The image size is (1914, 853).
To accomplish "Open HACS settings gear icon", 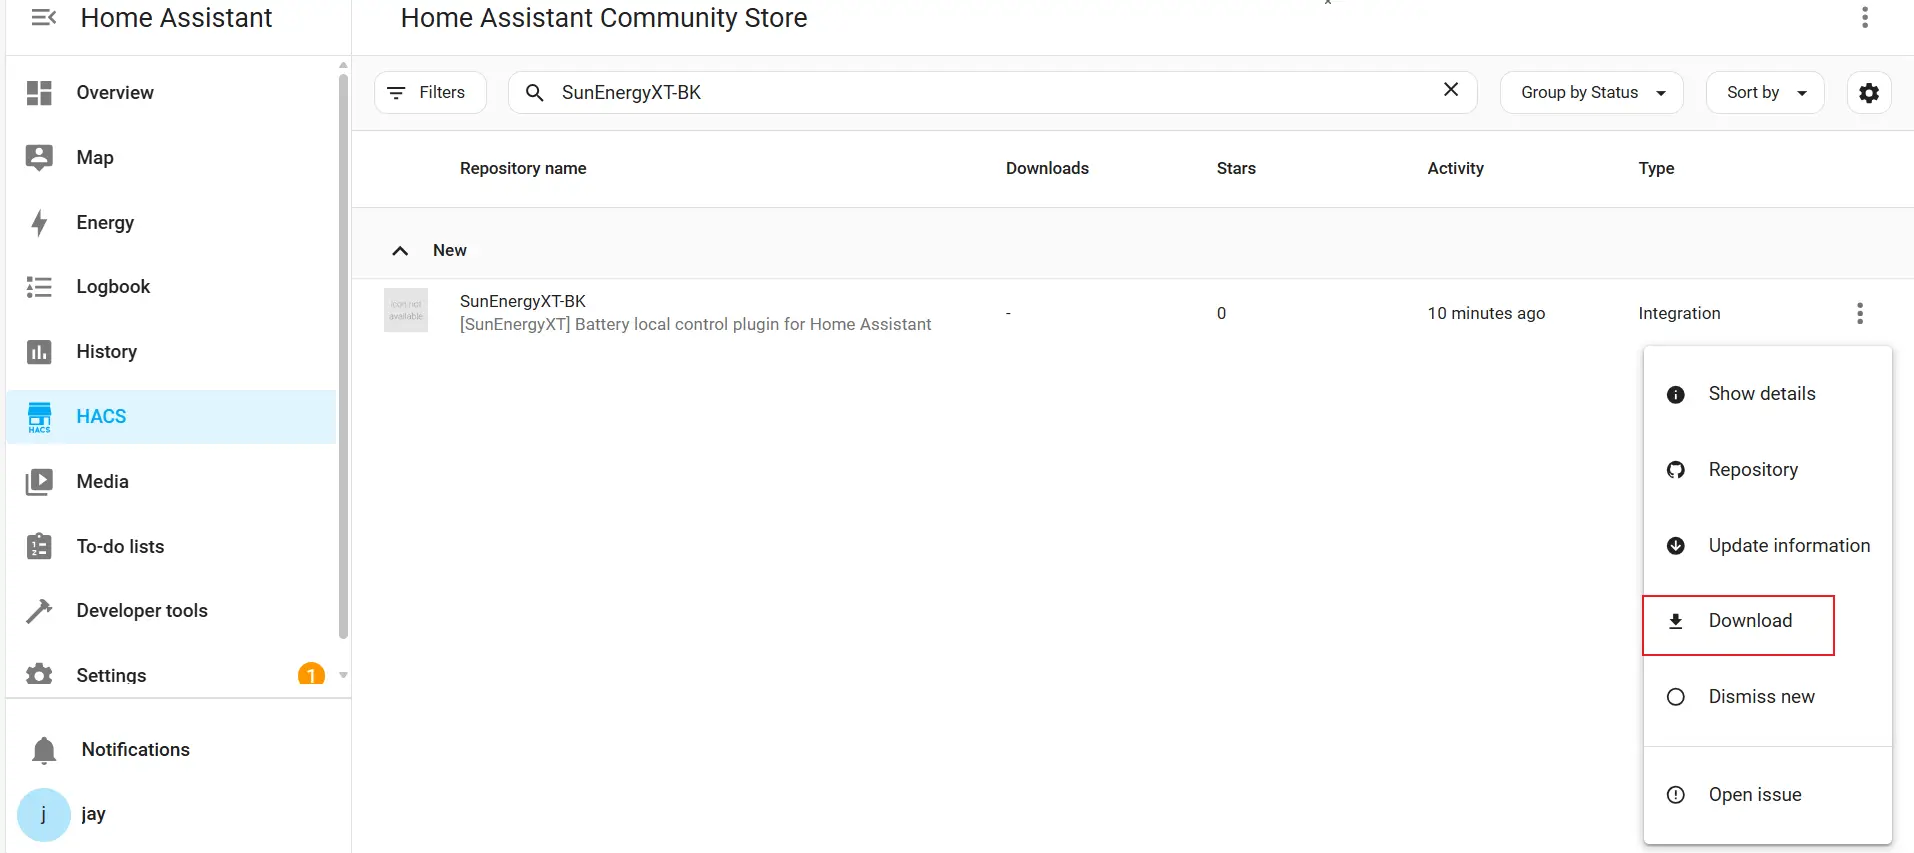I will [1868, 93].
